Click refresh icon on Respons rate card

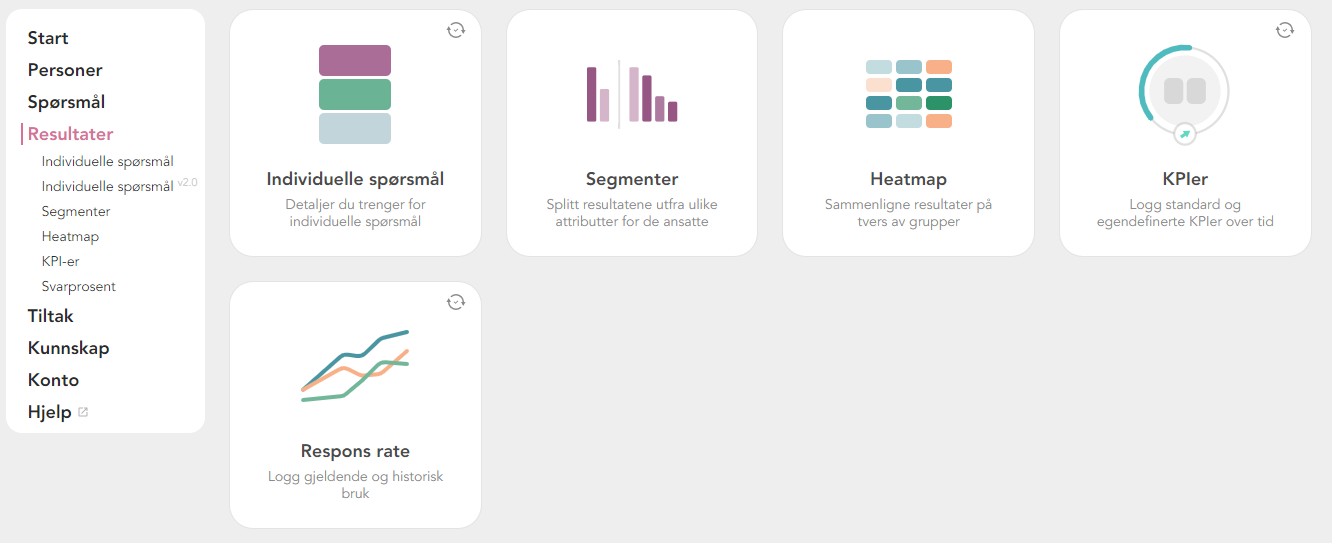click(456, 302)
